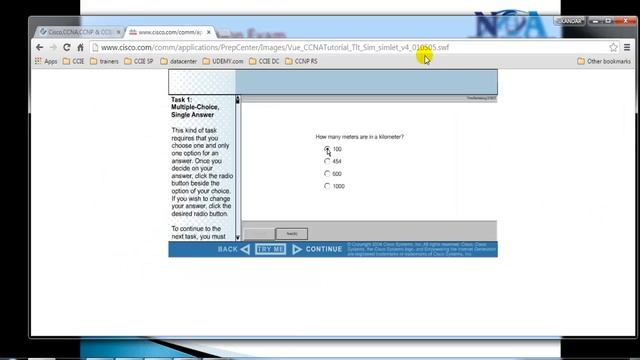Expand the Other bookmarks folder
Screen dimensions: 640x360
point(604,61)
